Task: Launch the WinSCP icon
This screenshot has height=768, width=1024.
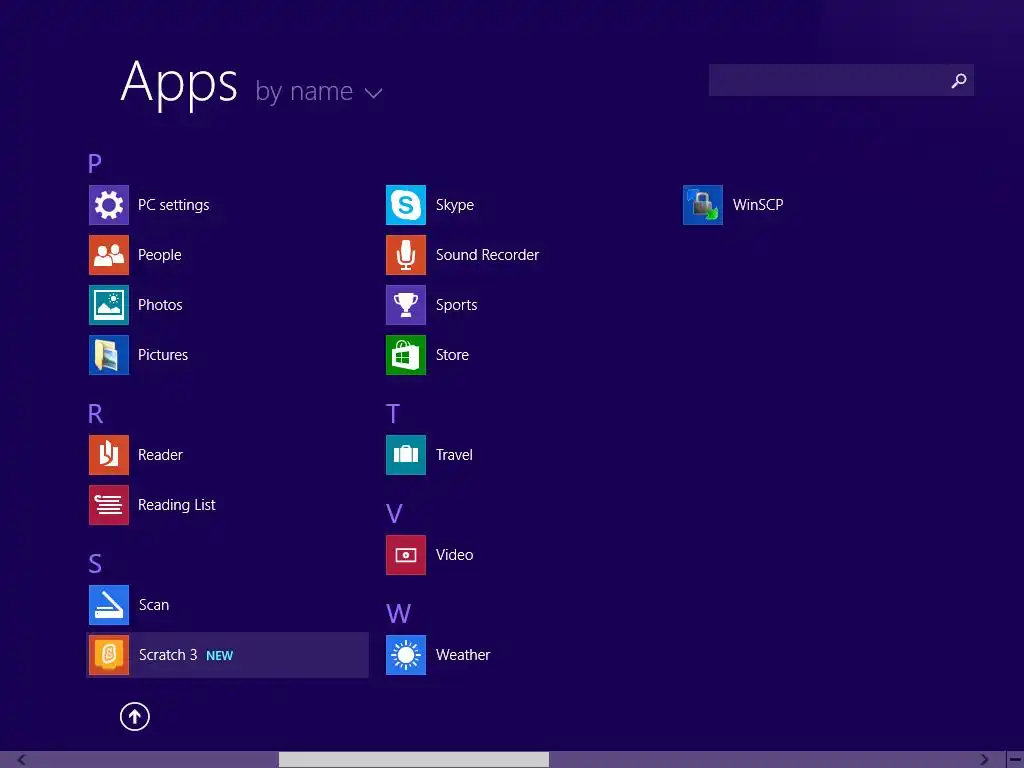Action: click(x=703, y=205)
